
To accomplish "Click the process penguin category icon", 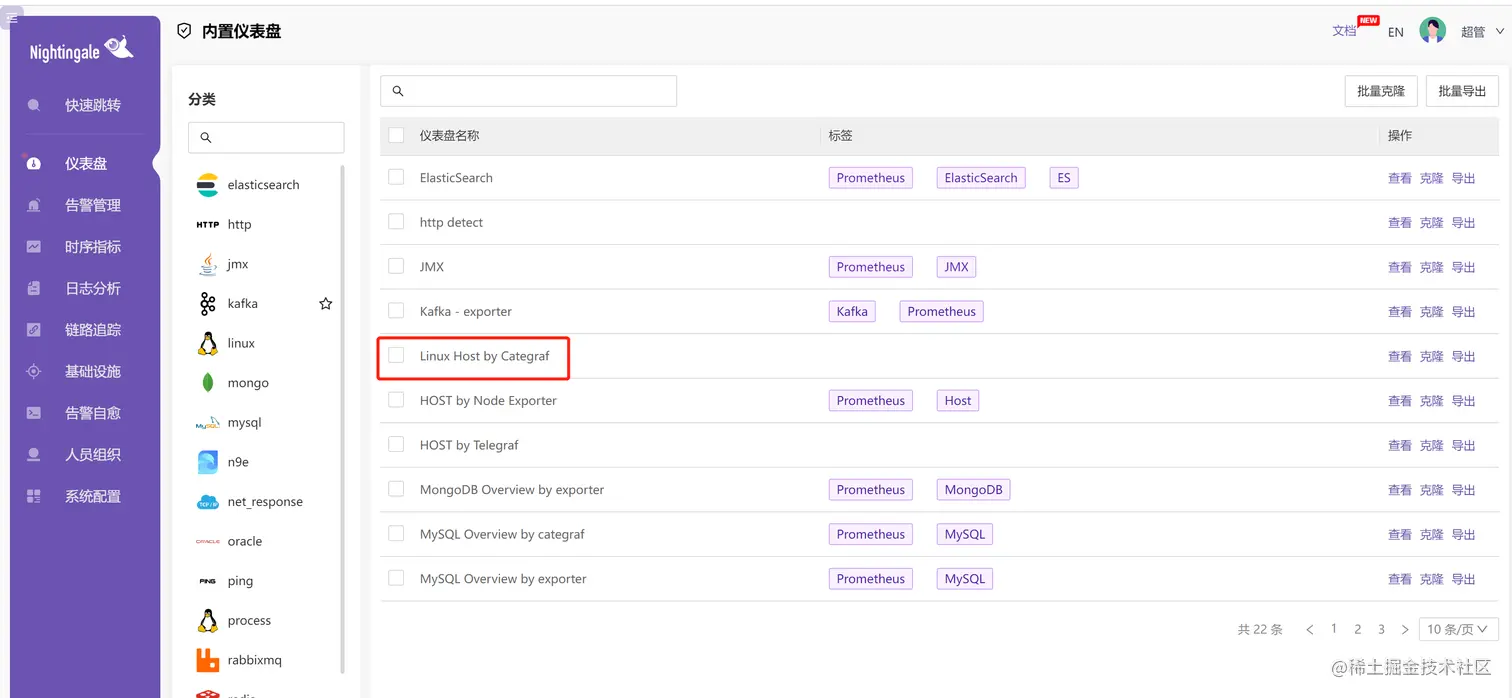I will pyautogui.click(x=207, y=621).
